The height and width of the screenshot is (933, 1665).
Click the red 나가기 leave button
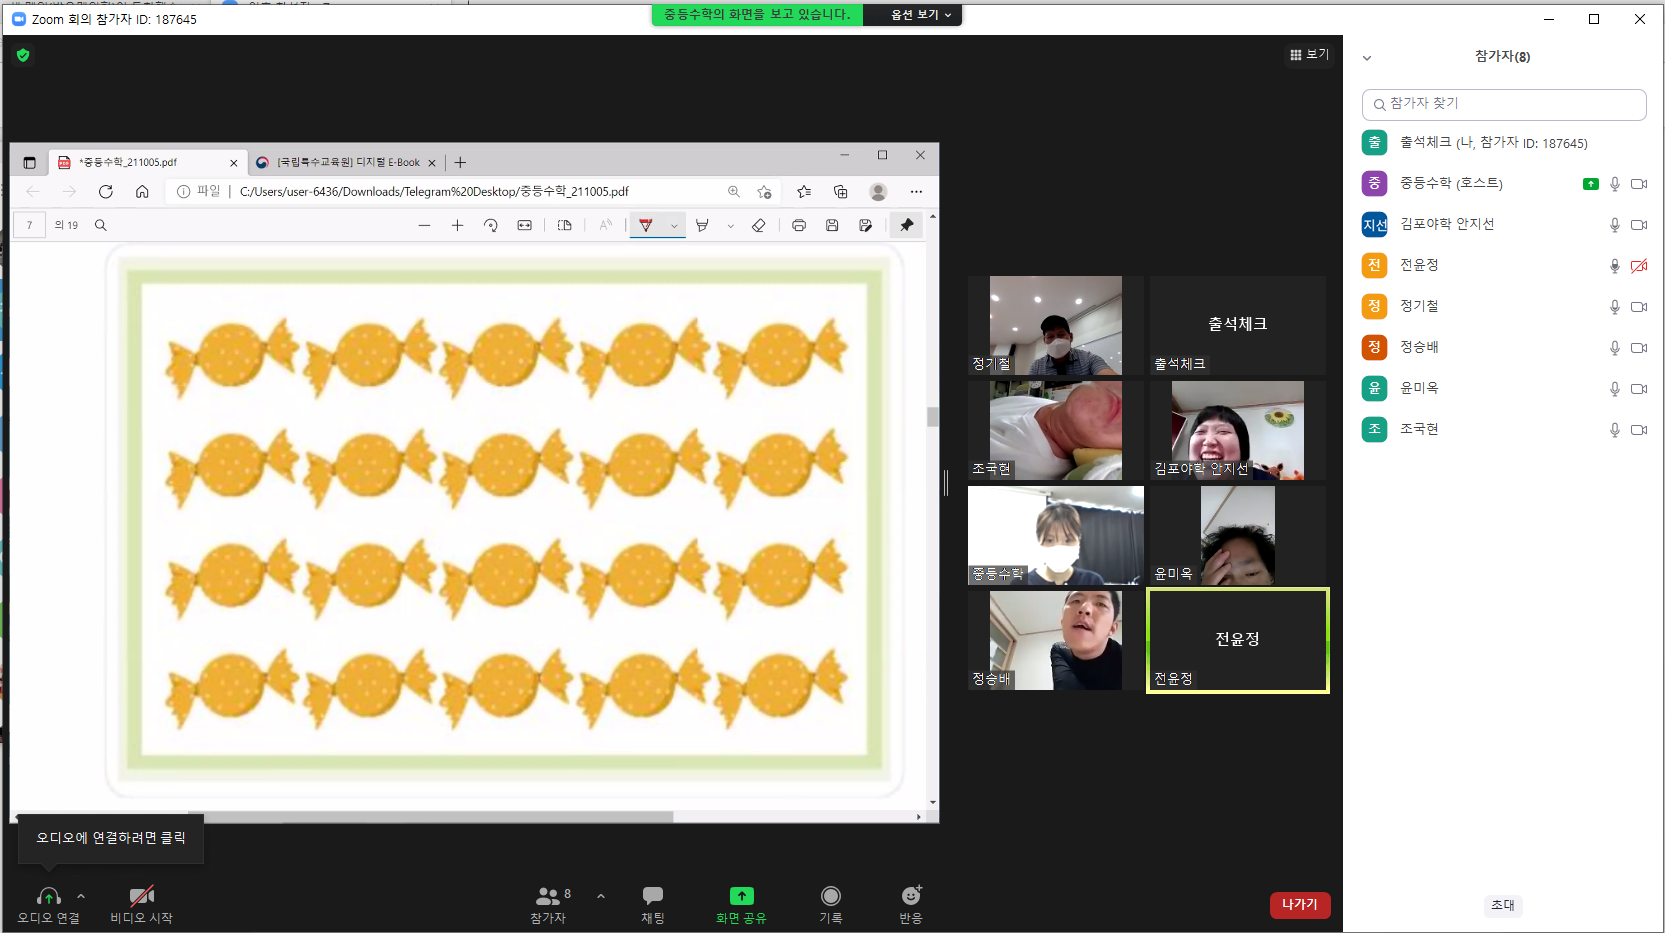tap(1300, 904)
